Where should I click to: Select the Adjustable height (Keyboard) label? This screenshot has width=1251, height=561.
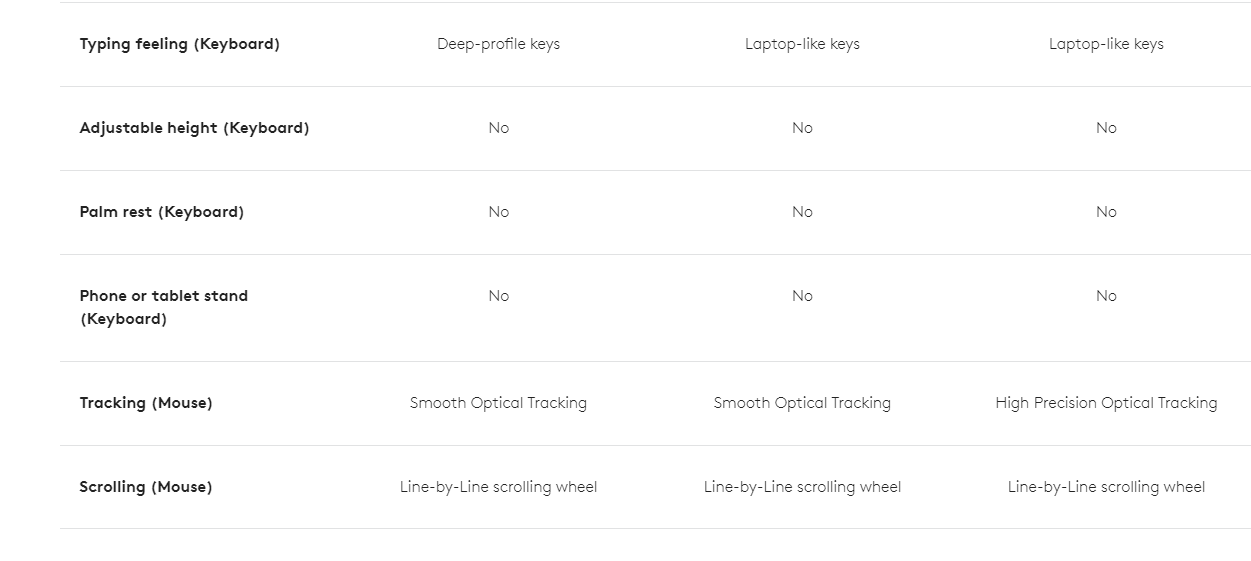pos(194,128)
